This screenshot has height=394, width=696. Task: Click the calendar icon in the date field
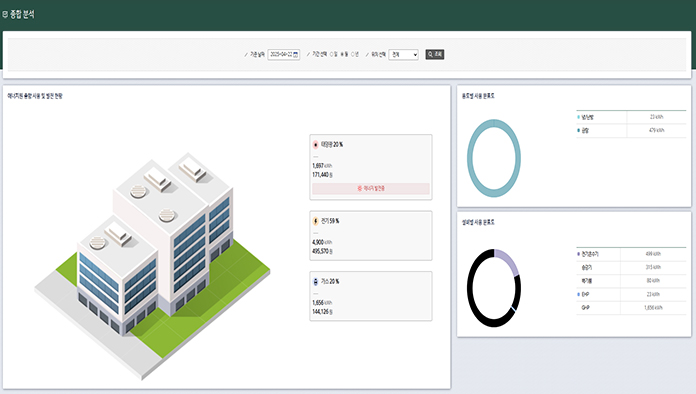[x=296, y=55]
